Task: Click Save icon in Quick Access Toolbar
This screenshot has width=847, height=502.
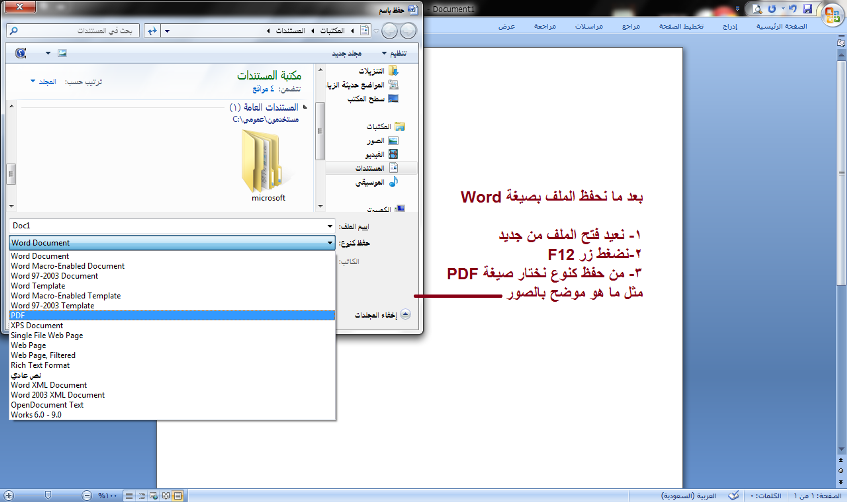Action: click(x=808, y=9)
